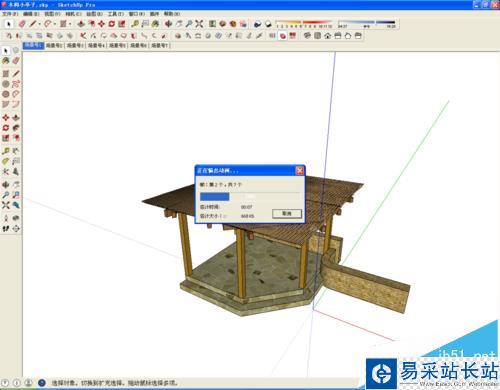Viewport: 500px width, 390px height.
Task: Choose Offset tool in left palette
Action: coord(16,138)
